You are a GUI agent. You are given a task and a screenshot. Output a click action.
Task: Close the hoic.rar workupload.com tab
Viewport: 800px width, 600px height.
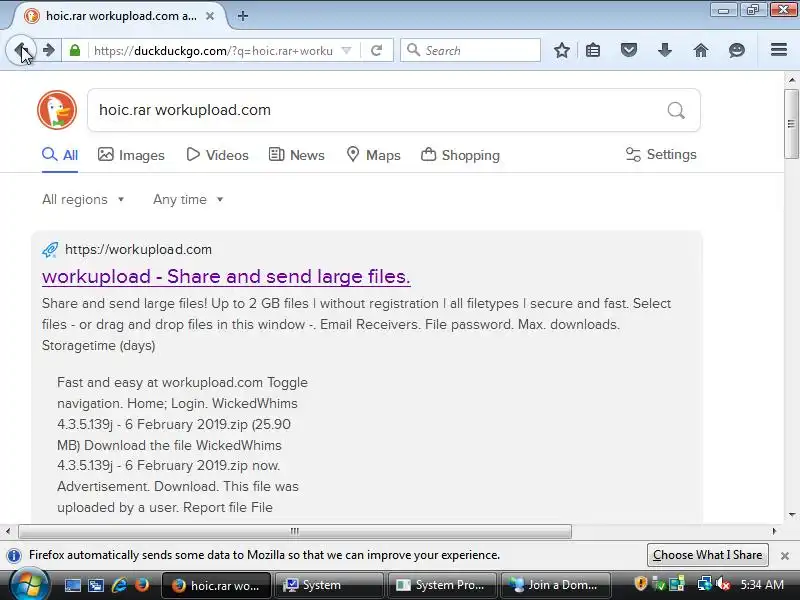click(x=210, y=16)
